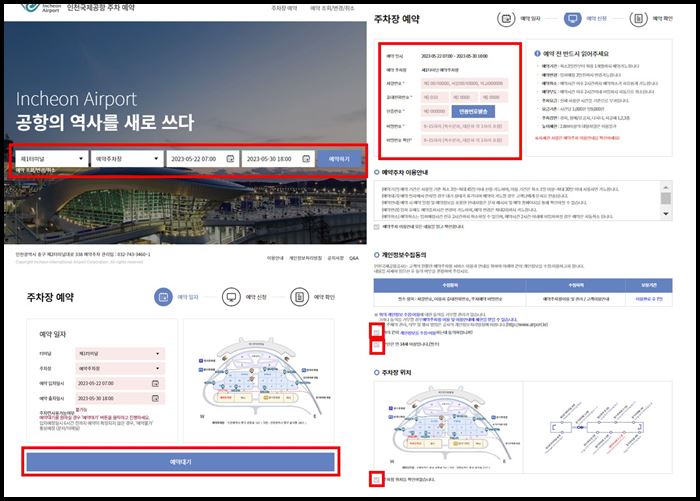This screenshot has height=501, width=700.
Task: Click the scroll up arrow in the 예약주차 이용안내 box
Action: pos(666,187)
